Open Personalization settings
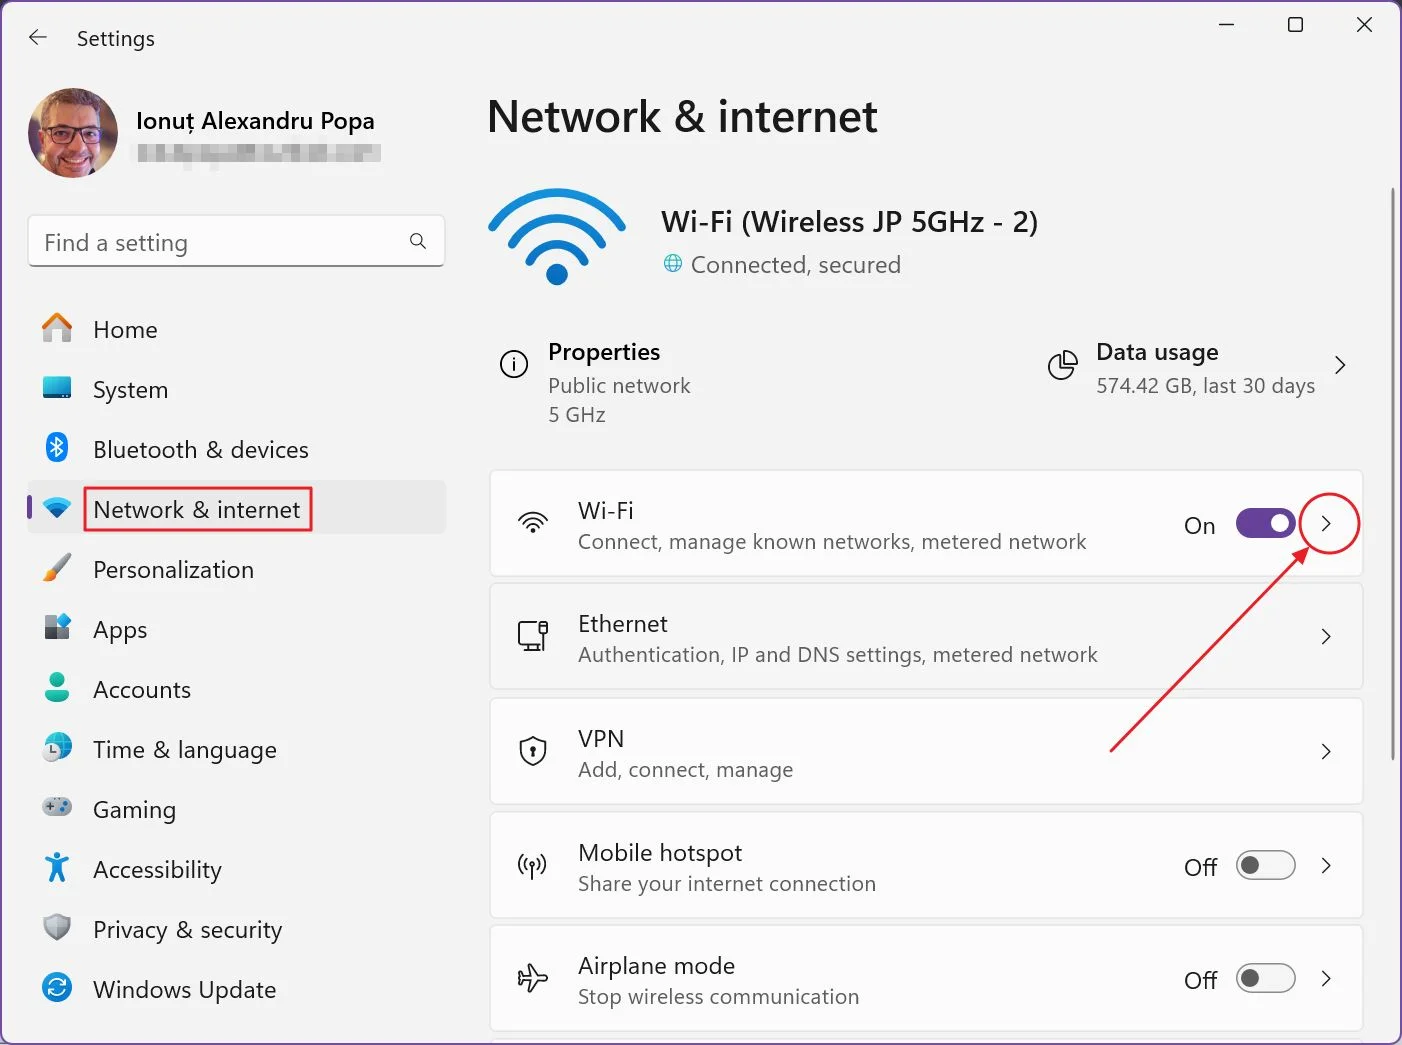Screen dimensions: 1402x1045 (x=236, y=569)
